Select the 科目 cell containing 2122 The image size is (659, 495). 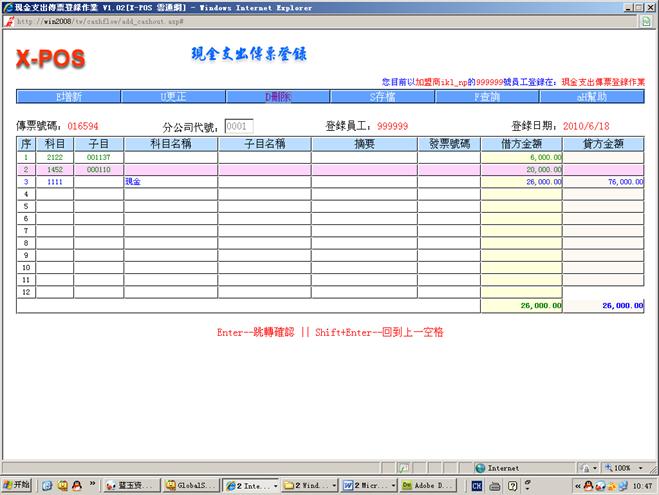coord(55,157)
